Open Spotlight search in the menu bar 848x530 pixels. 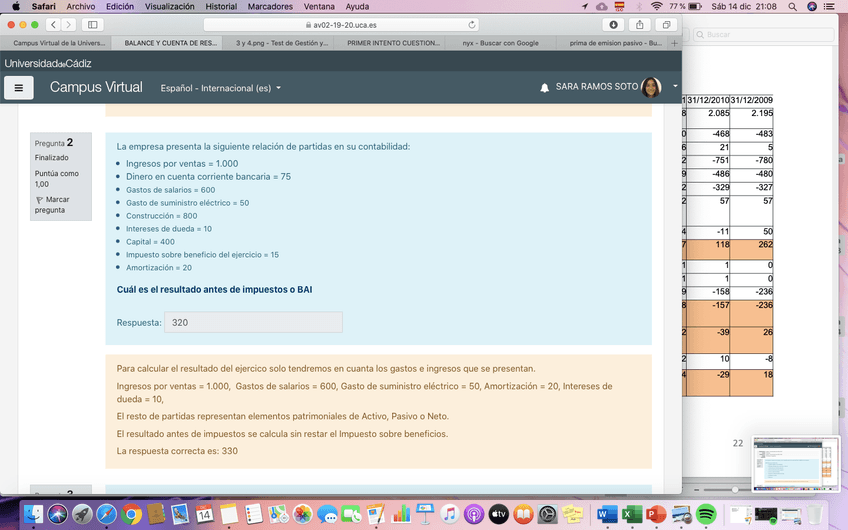point(792,6)
